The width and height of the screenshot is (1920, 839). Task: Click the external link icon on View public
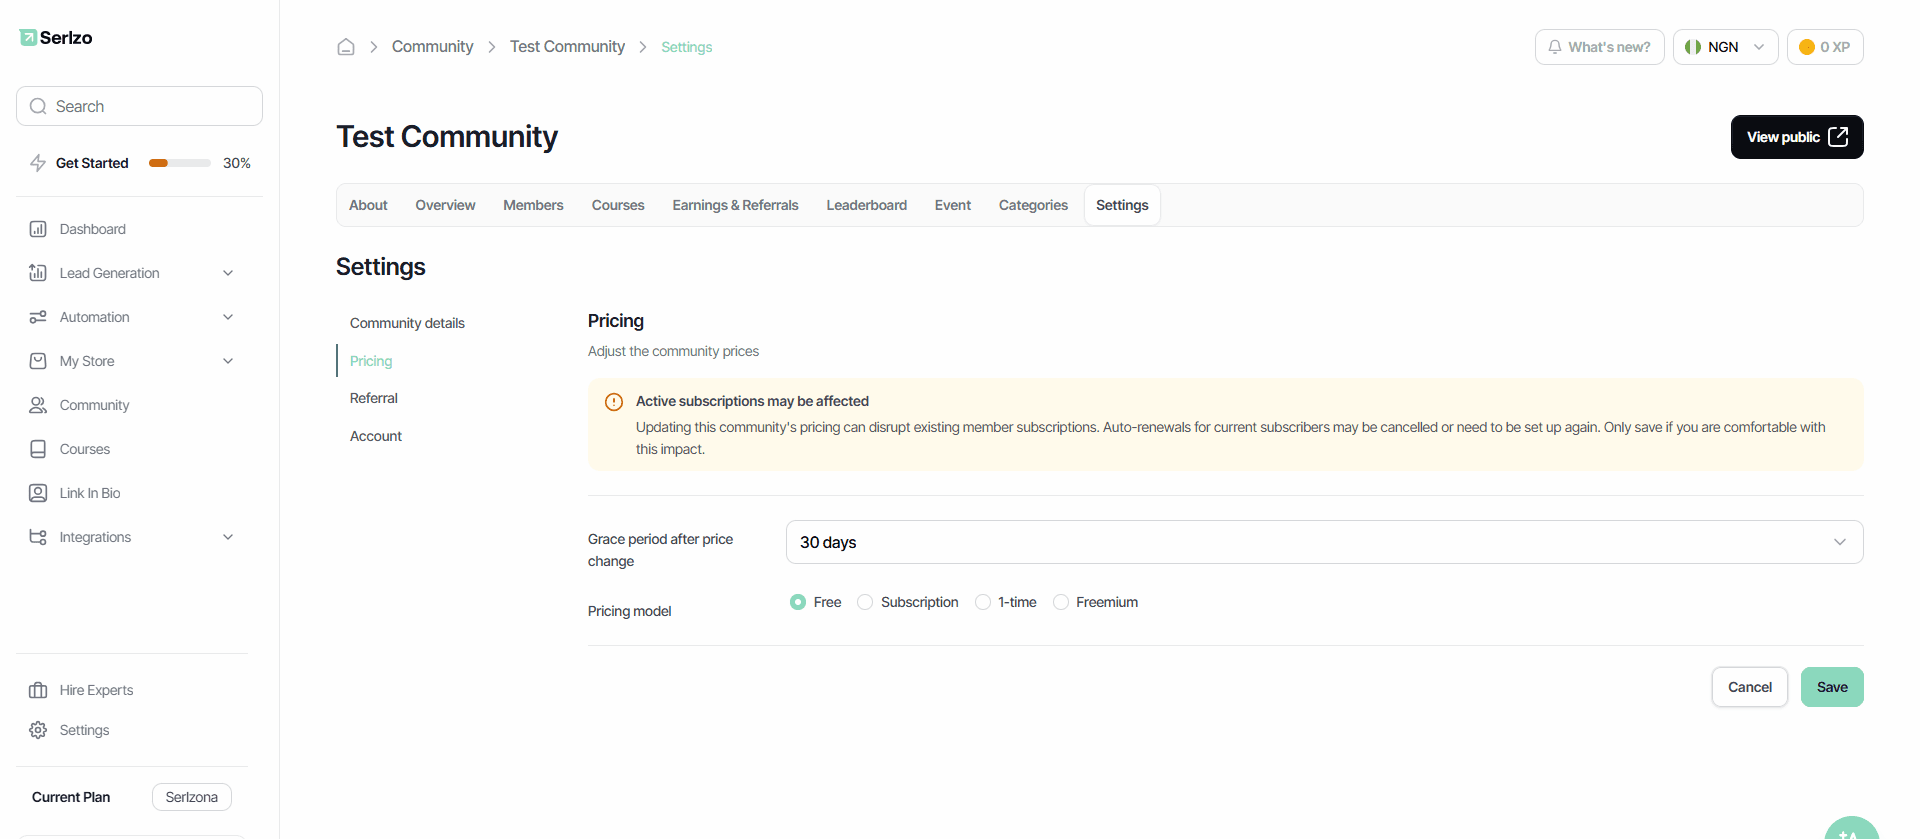[1838, 137]
